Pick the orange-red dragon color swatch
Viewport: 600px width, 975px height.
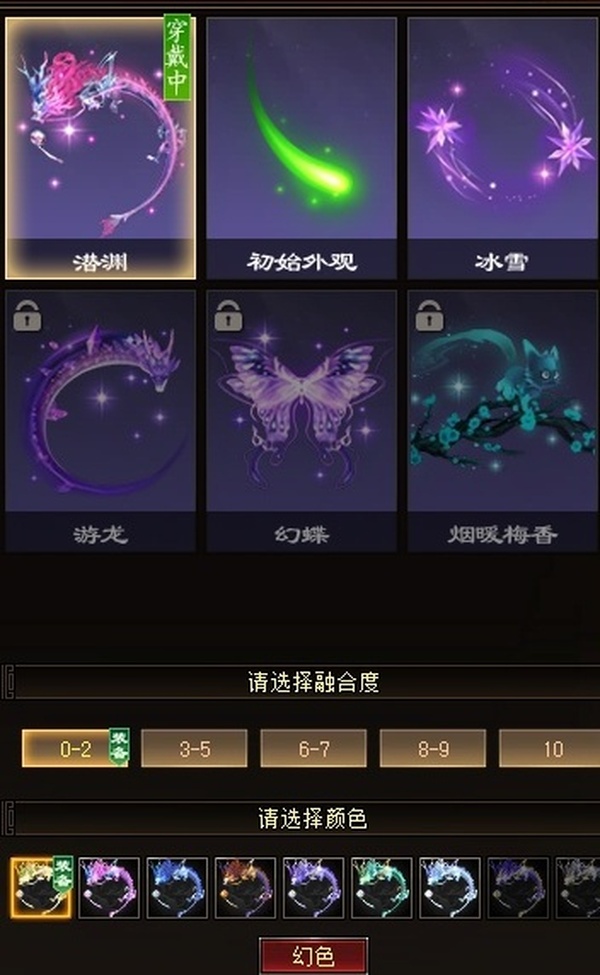(x=245, y=887)
